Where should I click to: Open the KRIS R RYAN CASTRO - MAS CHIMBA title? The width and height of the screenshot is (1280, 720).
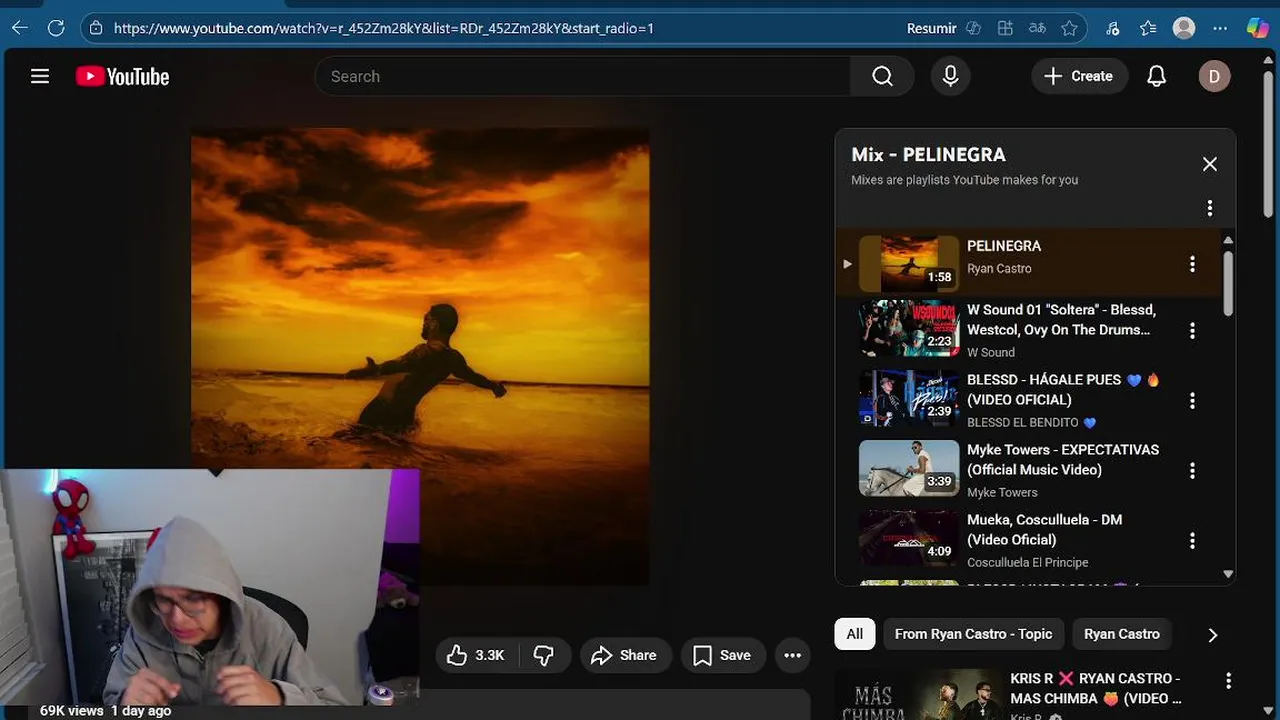pyautogui.click(x=1097, y=688)
